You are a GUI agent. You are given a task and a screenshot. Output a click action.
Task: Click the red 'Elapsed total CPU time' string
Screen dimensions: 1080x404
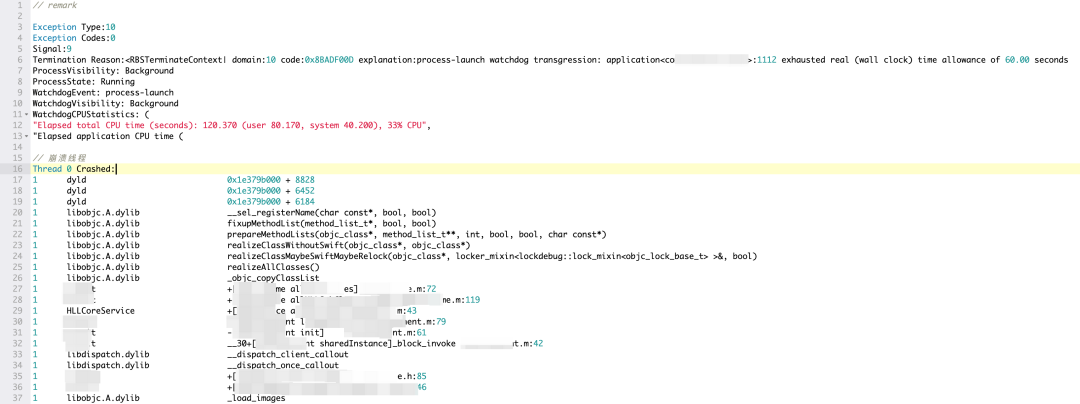point(231,125)
